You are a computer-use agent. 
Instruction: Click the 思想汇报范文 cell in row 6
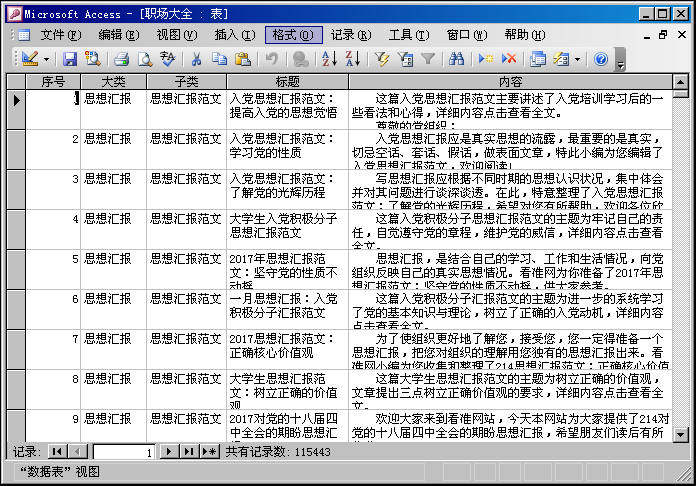click(186, 309)
